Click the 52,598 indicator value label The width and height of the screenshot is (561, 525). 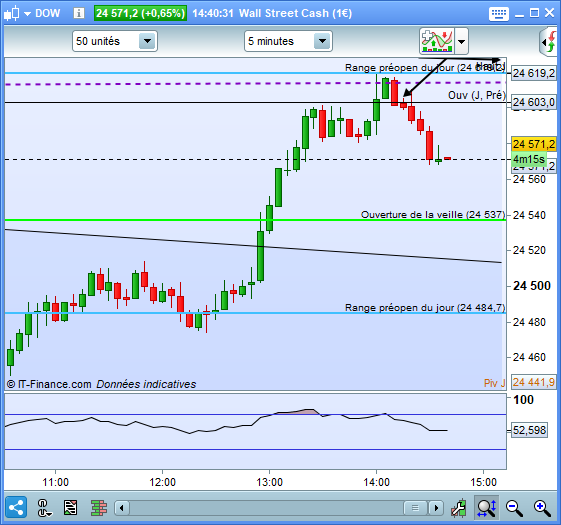click(530, 430)
